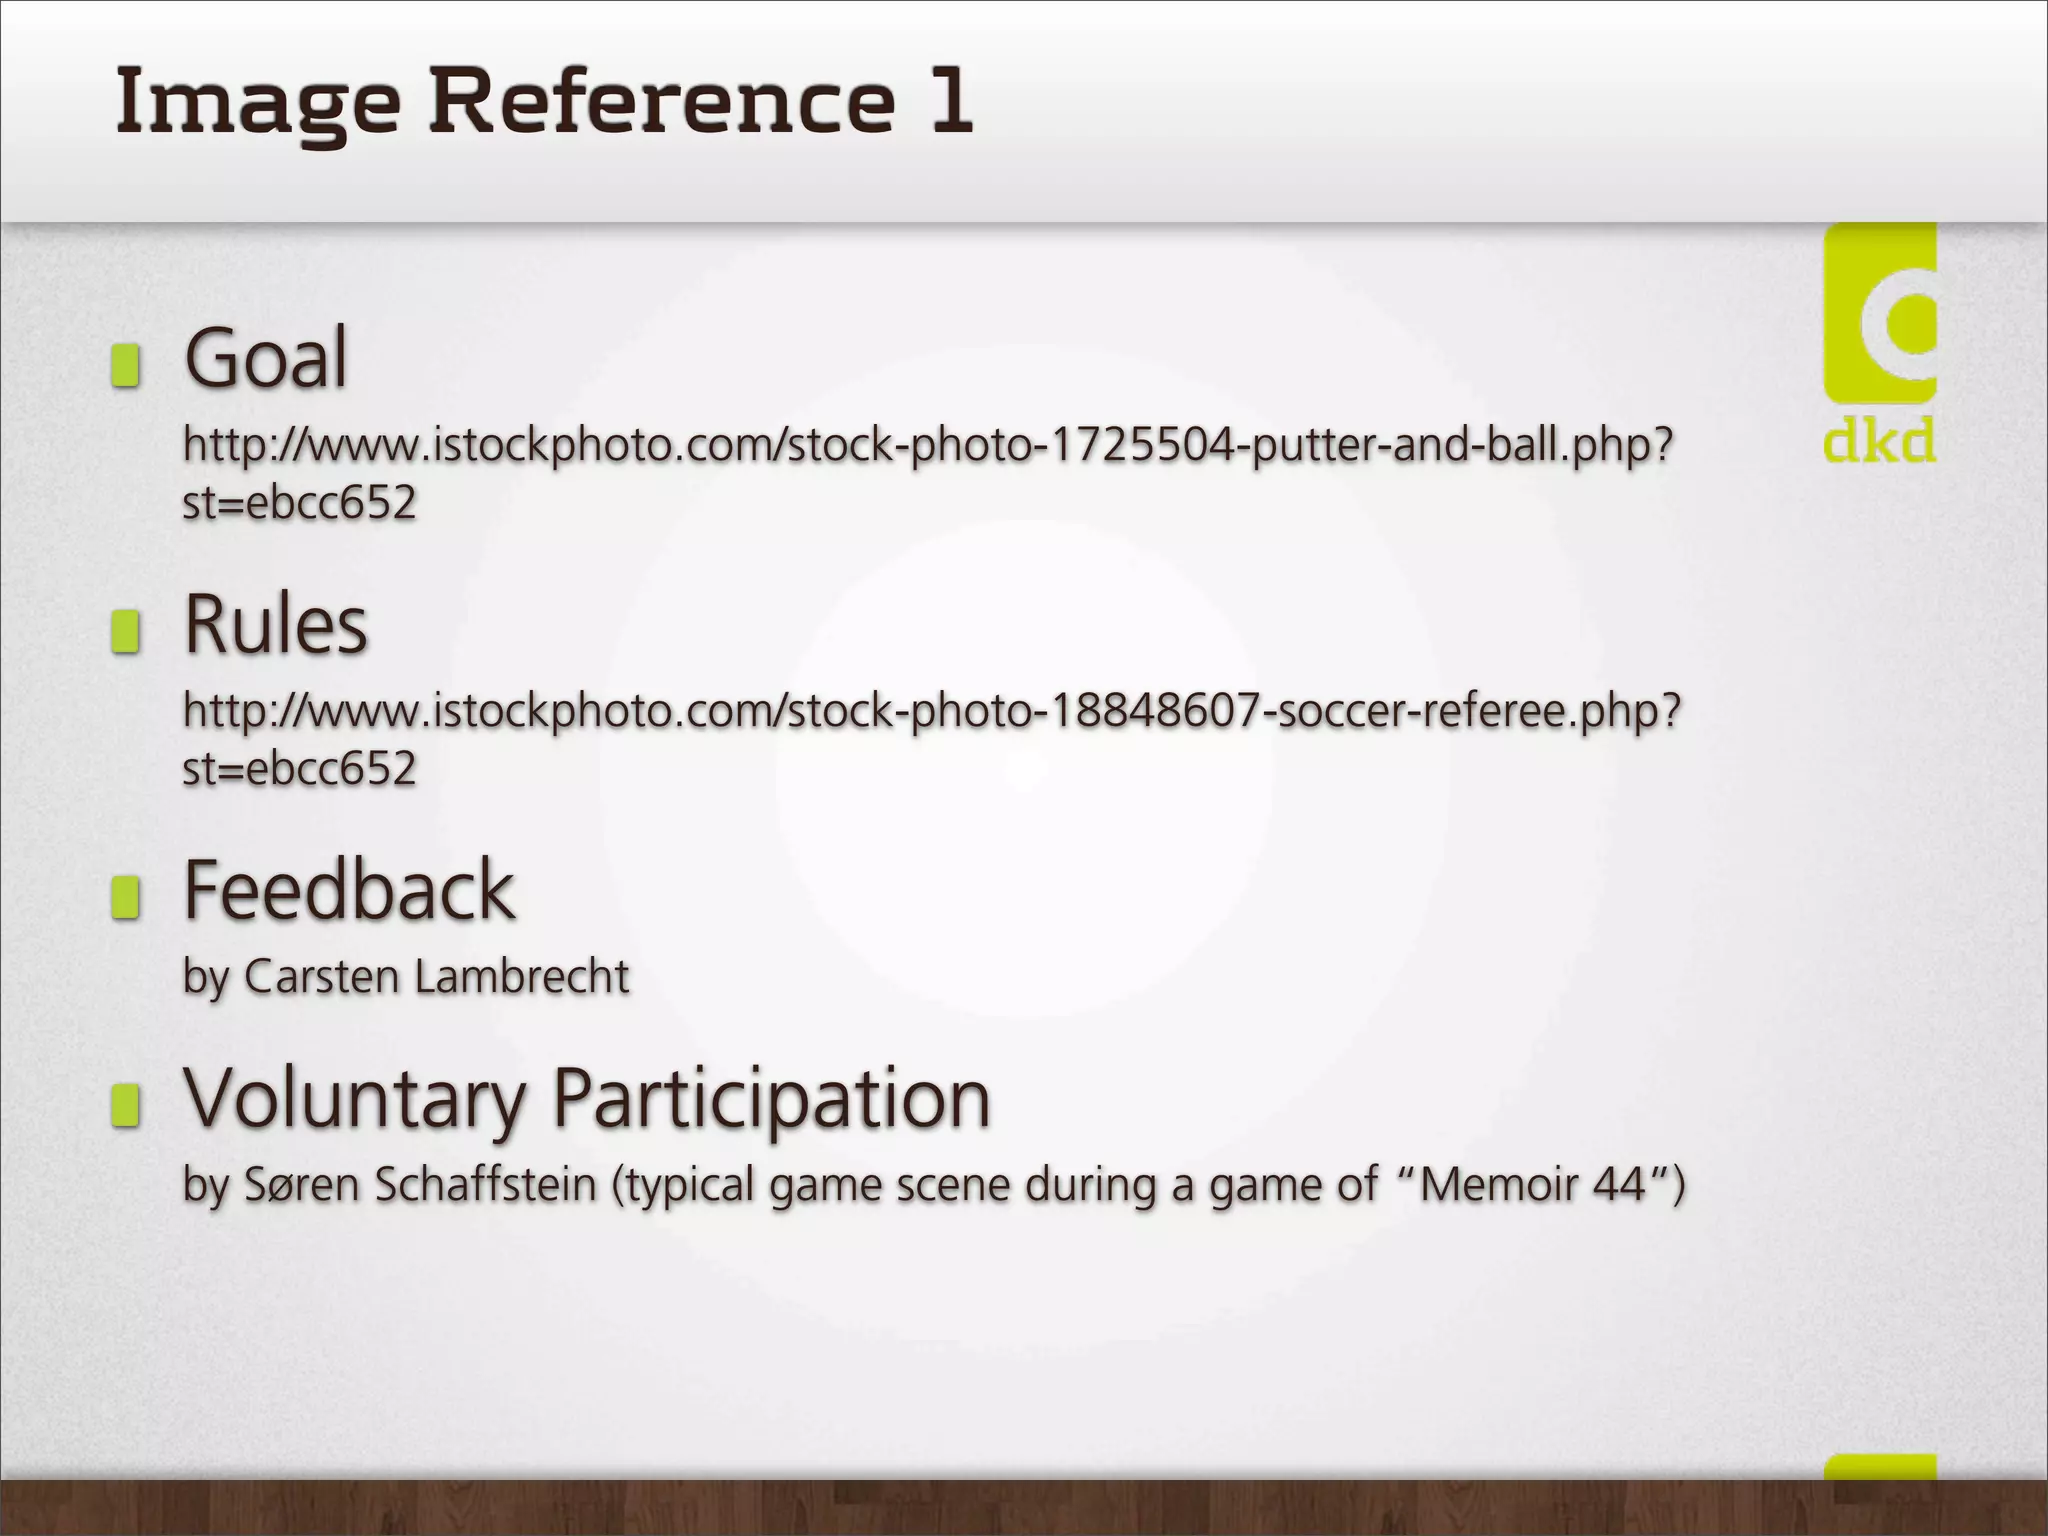Click the bullet beside Voluntary Participation
This screenshot has width=2048, height=1536.
125,1105
